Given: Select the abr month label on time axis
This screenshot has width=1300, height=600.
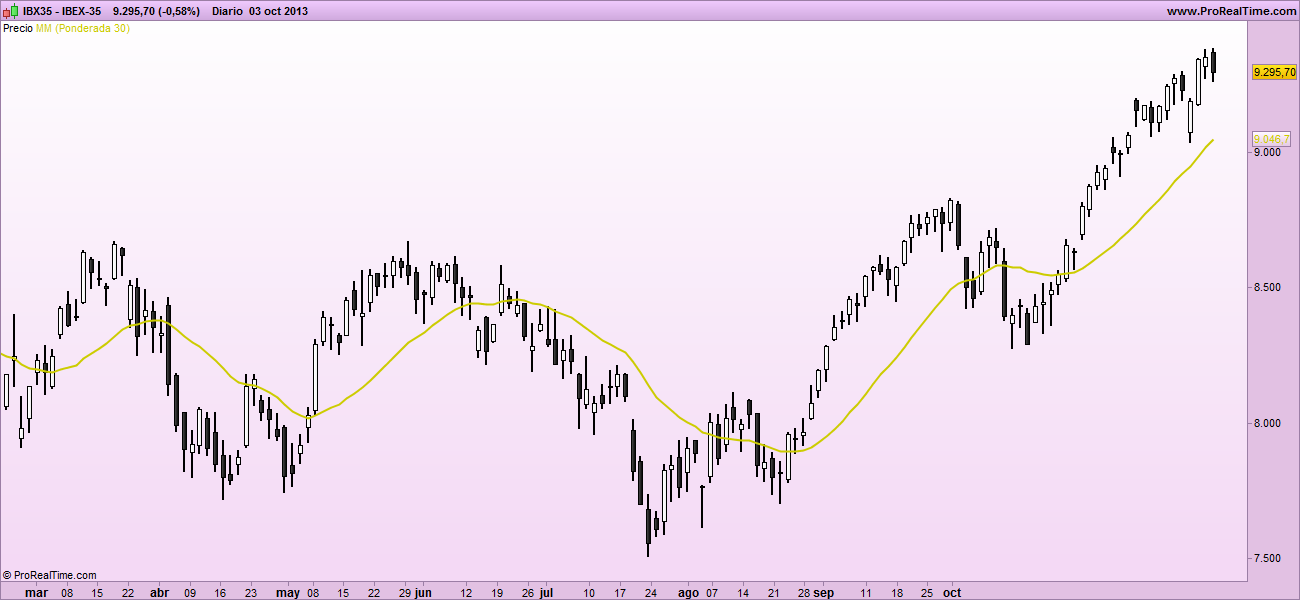Looking at the screenshot, I should [159, 592].
